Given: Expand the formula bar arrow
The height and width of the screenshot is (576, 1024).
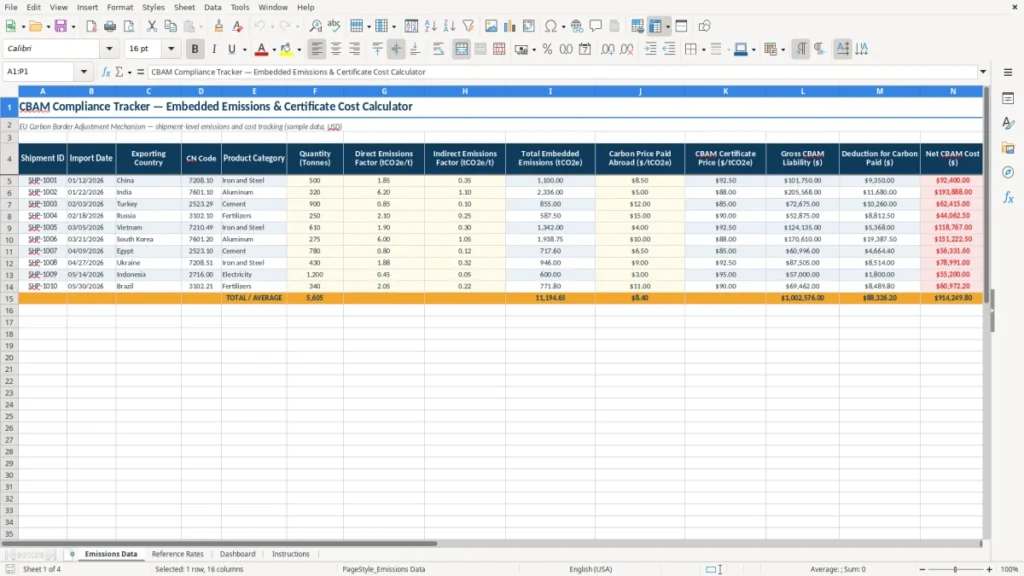Looking at the screenshot, I should pyautogui.click(x=983, y=72).
